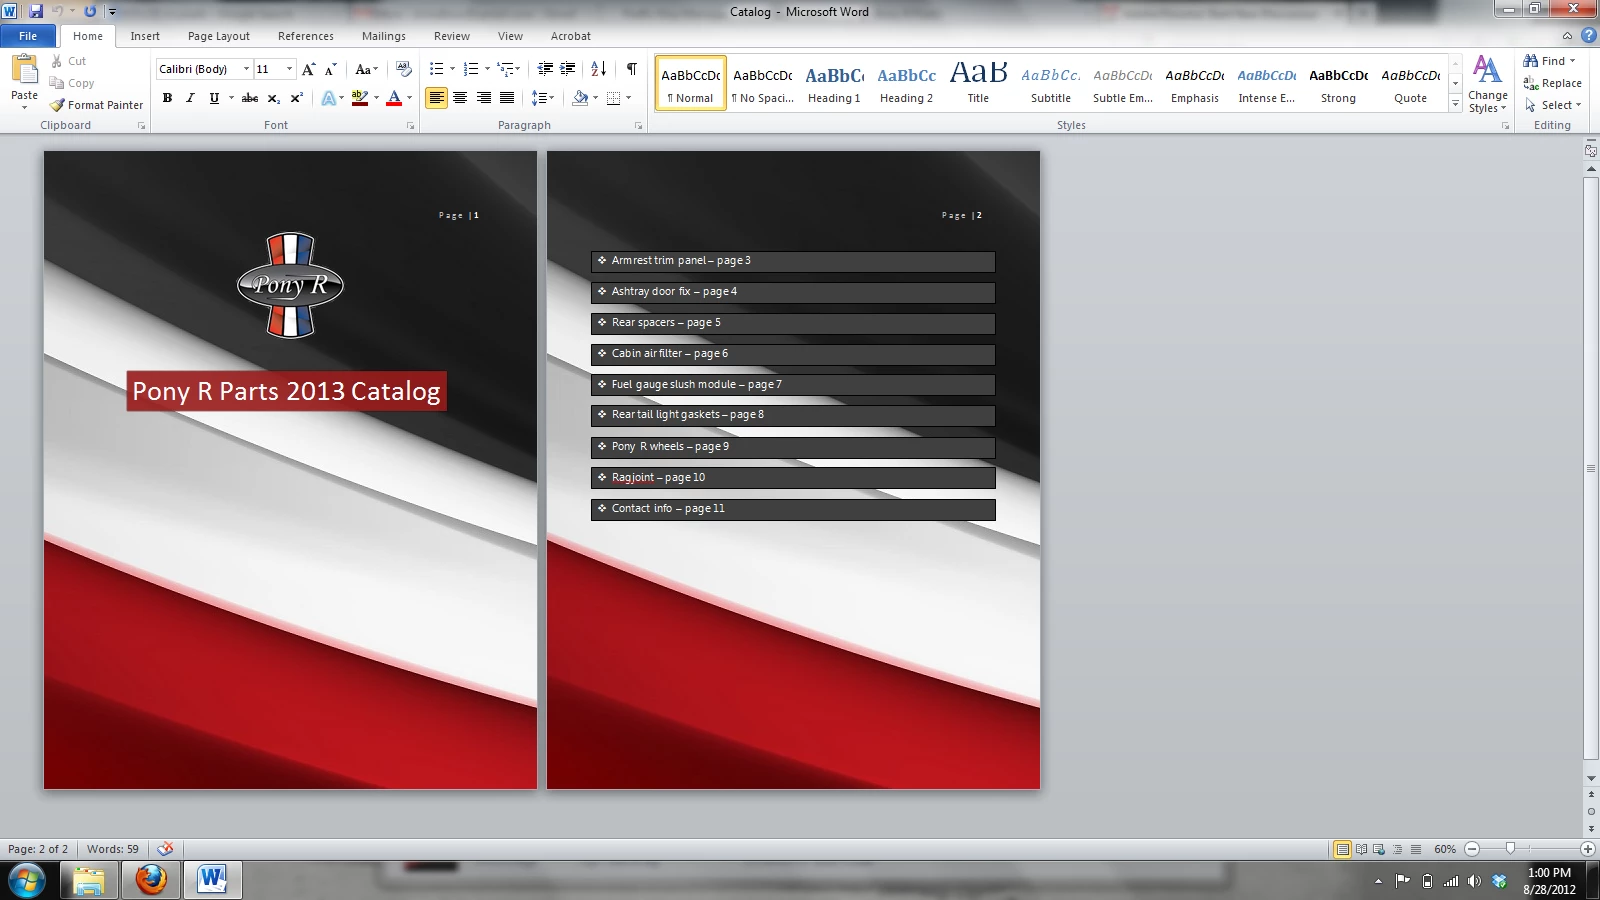Open the Borders dropdown arrow
1600x900 pixels.
click(628, 98)
